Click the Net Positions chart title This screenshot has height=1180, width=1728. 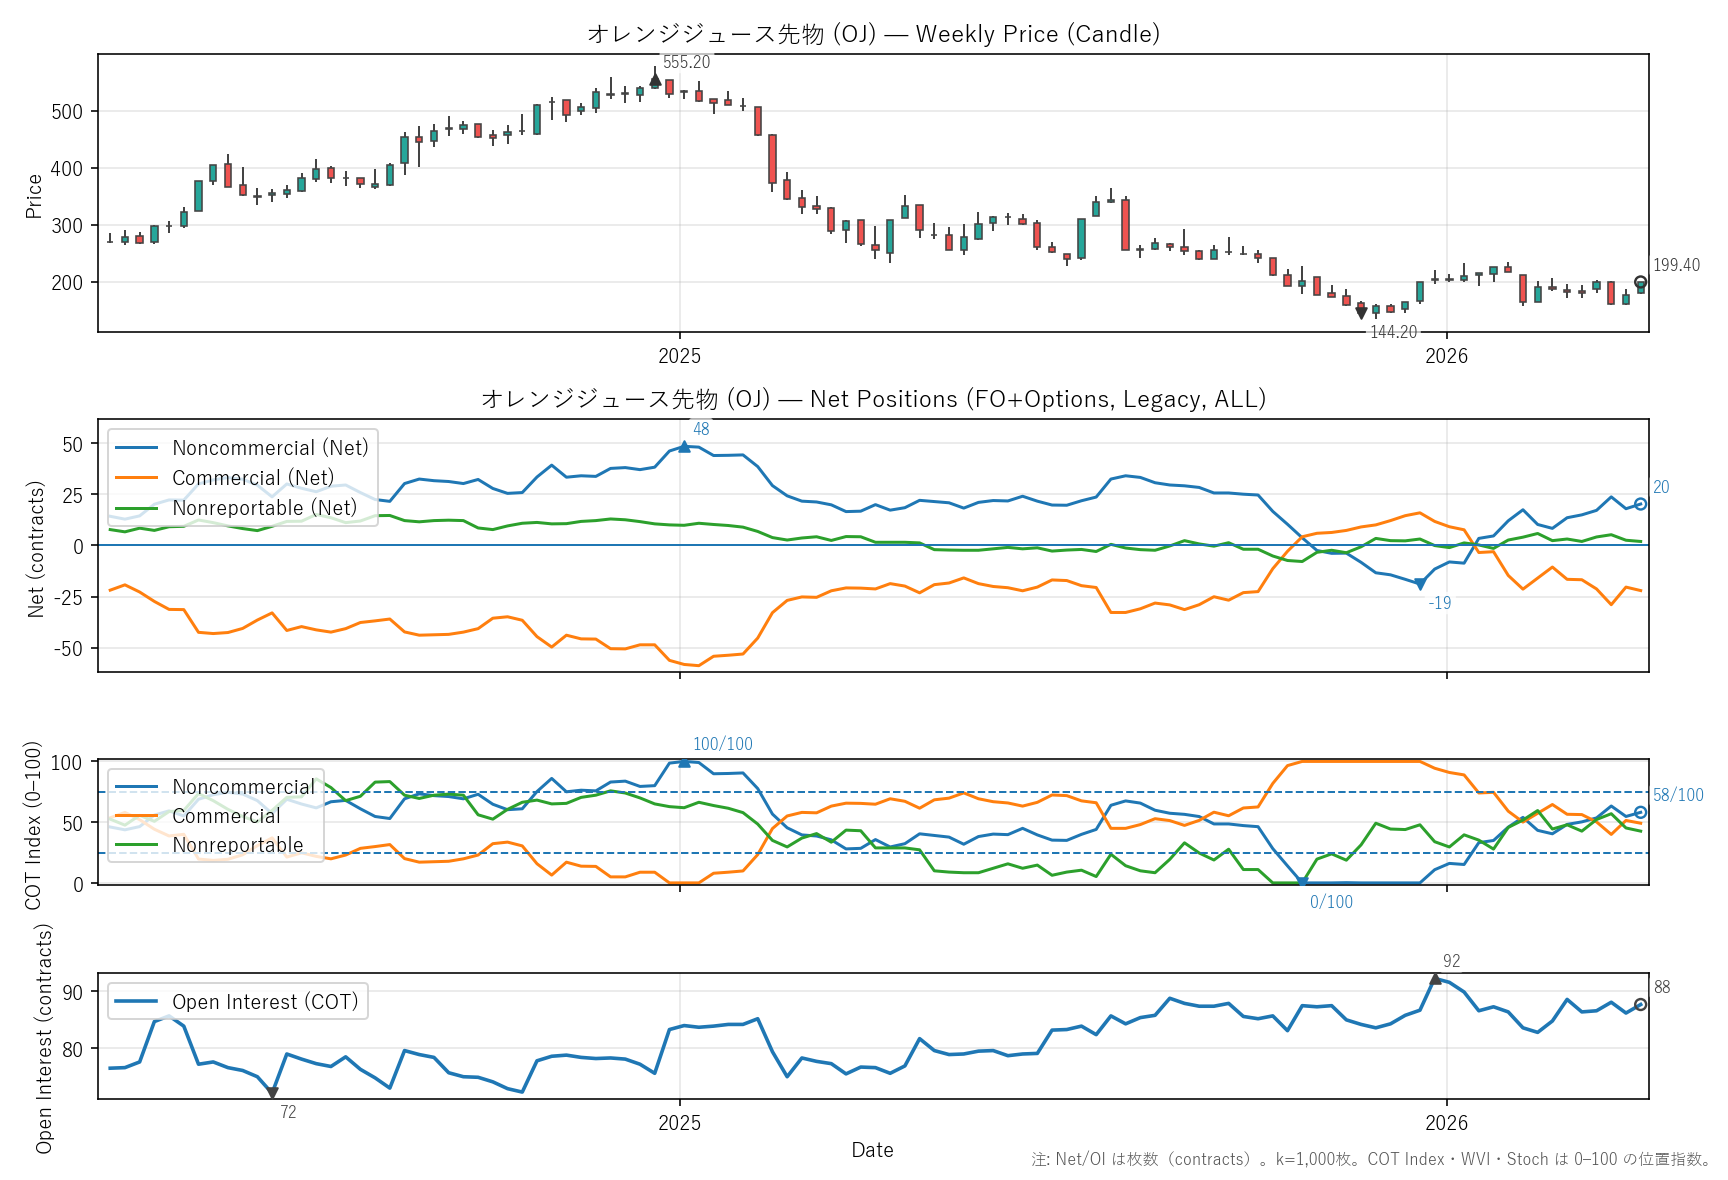click(x=872, y=399)
